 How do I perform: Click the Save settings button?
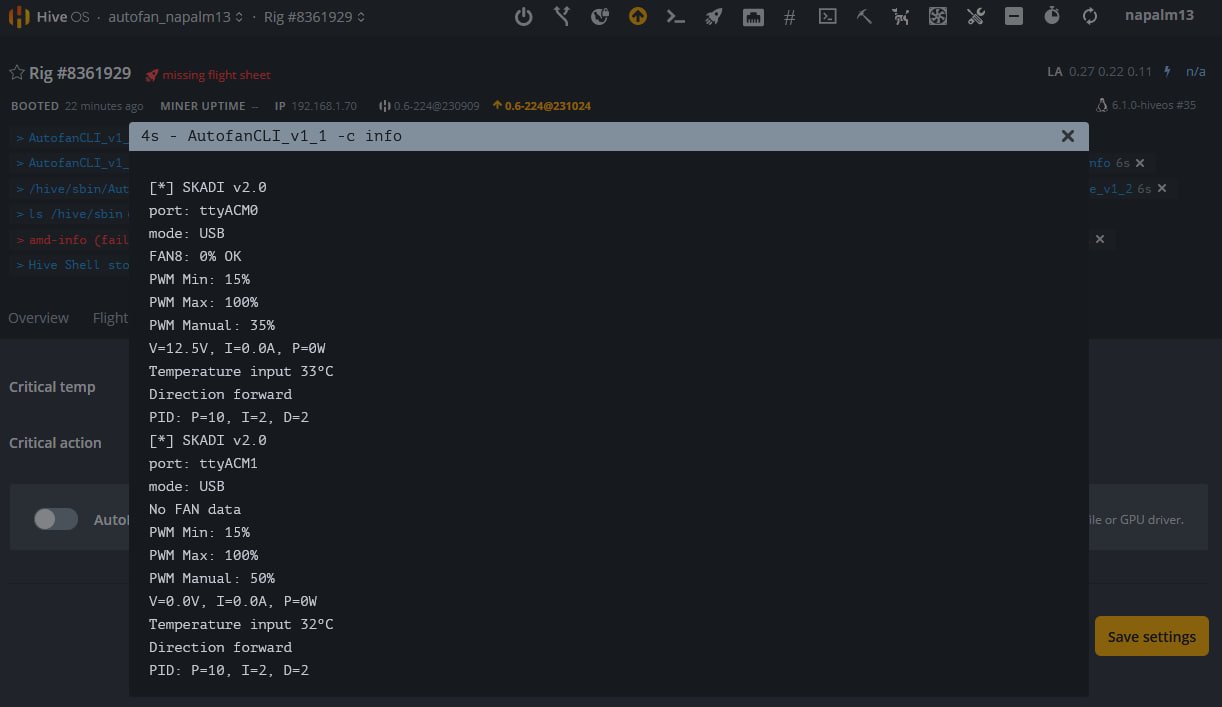[1152, 636]
